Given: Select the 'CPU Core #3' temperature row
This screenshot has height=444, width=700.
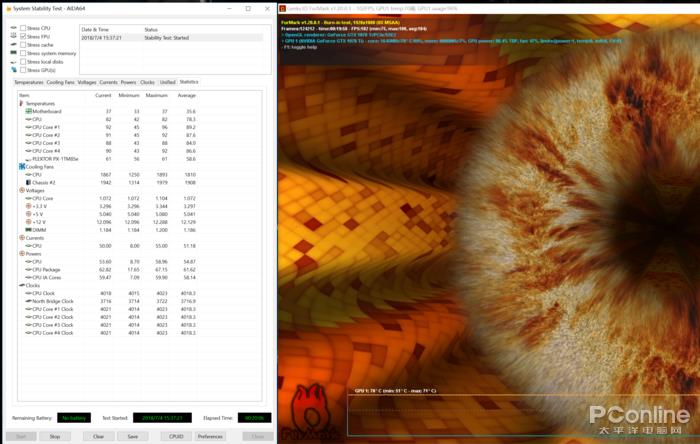Looking at the screenshot, I should click(x=107, y=143).
